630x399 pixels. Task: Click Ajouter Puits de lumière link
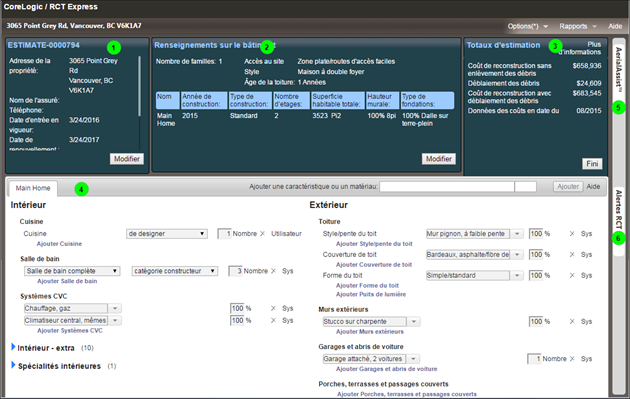coord(371,295)
